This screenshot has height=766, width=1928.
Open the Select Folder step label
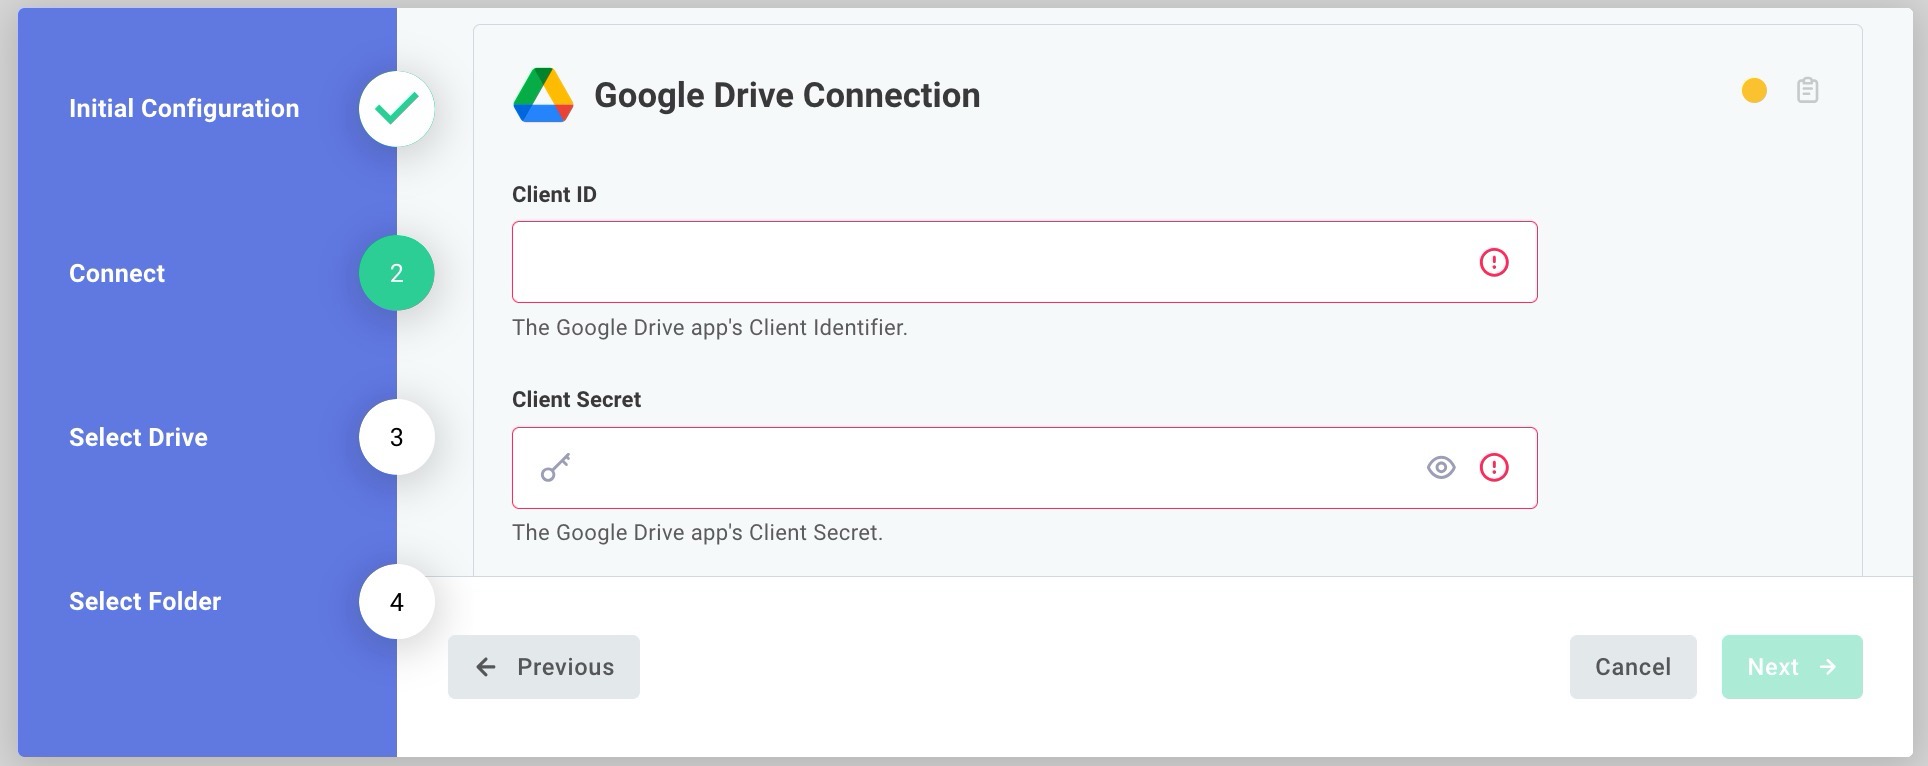pyautogui.click(x=145, y=601)
